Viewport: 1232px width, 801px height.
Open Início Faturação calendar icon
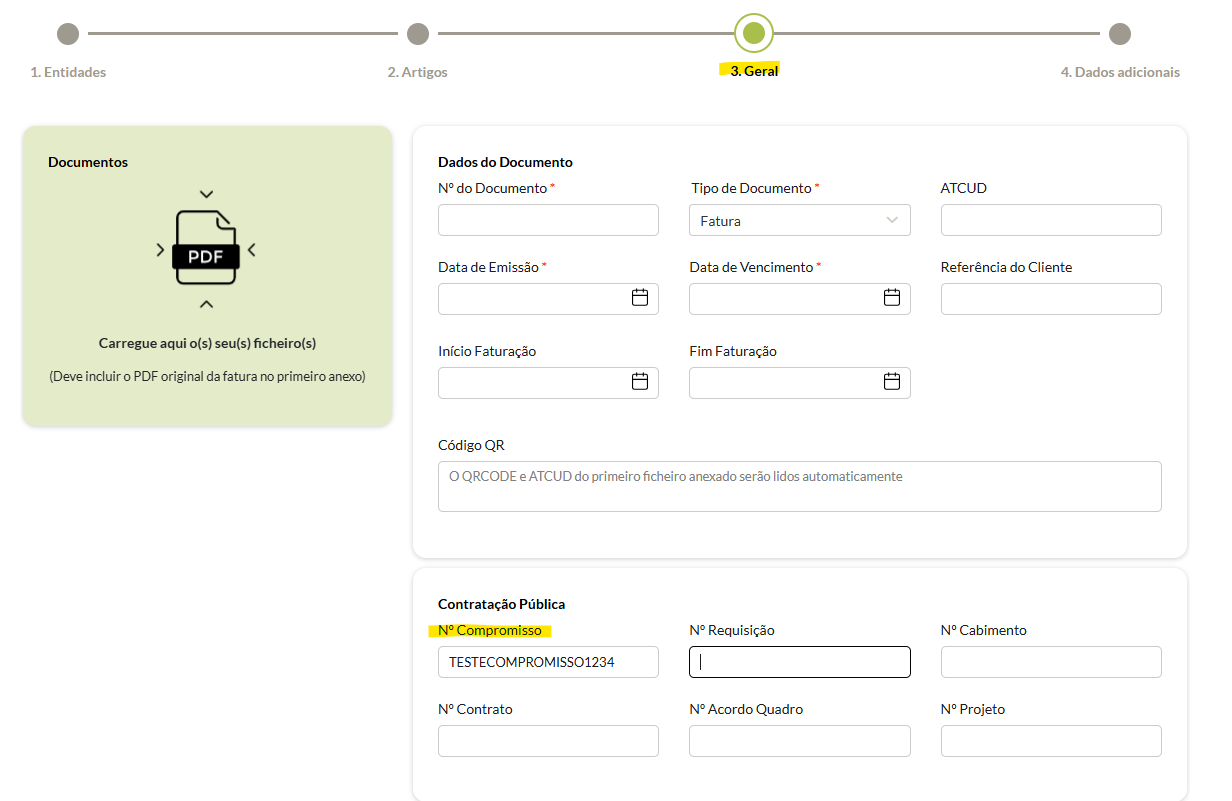click(640, 382)
